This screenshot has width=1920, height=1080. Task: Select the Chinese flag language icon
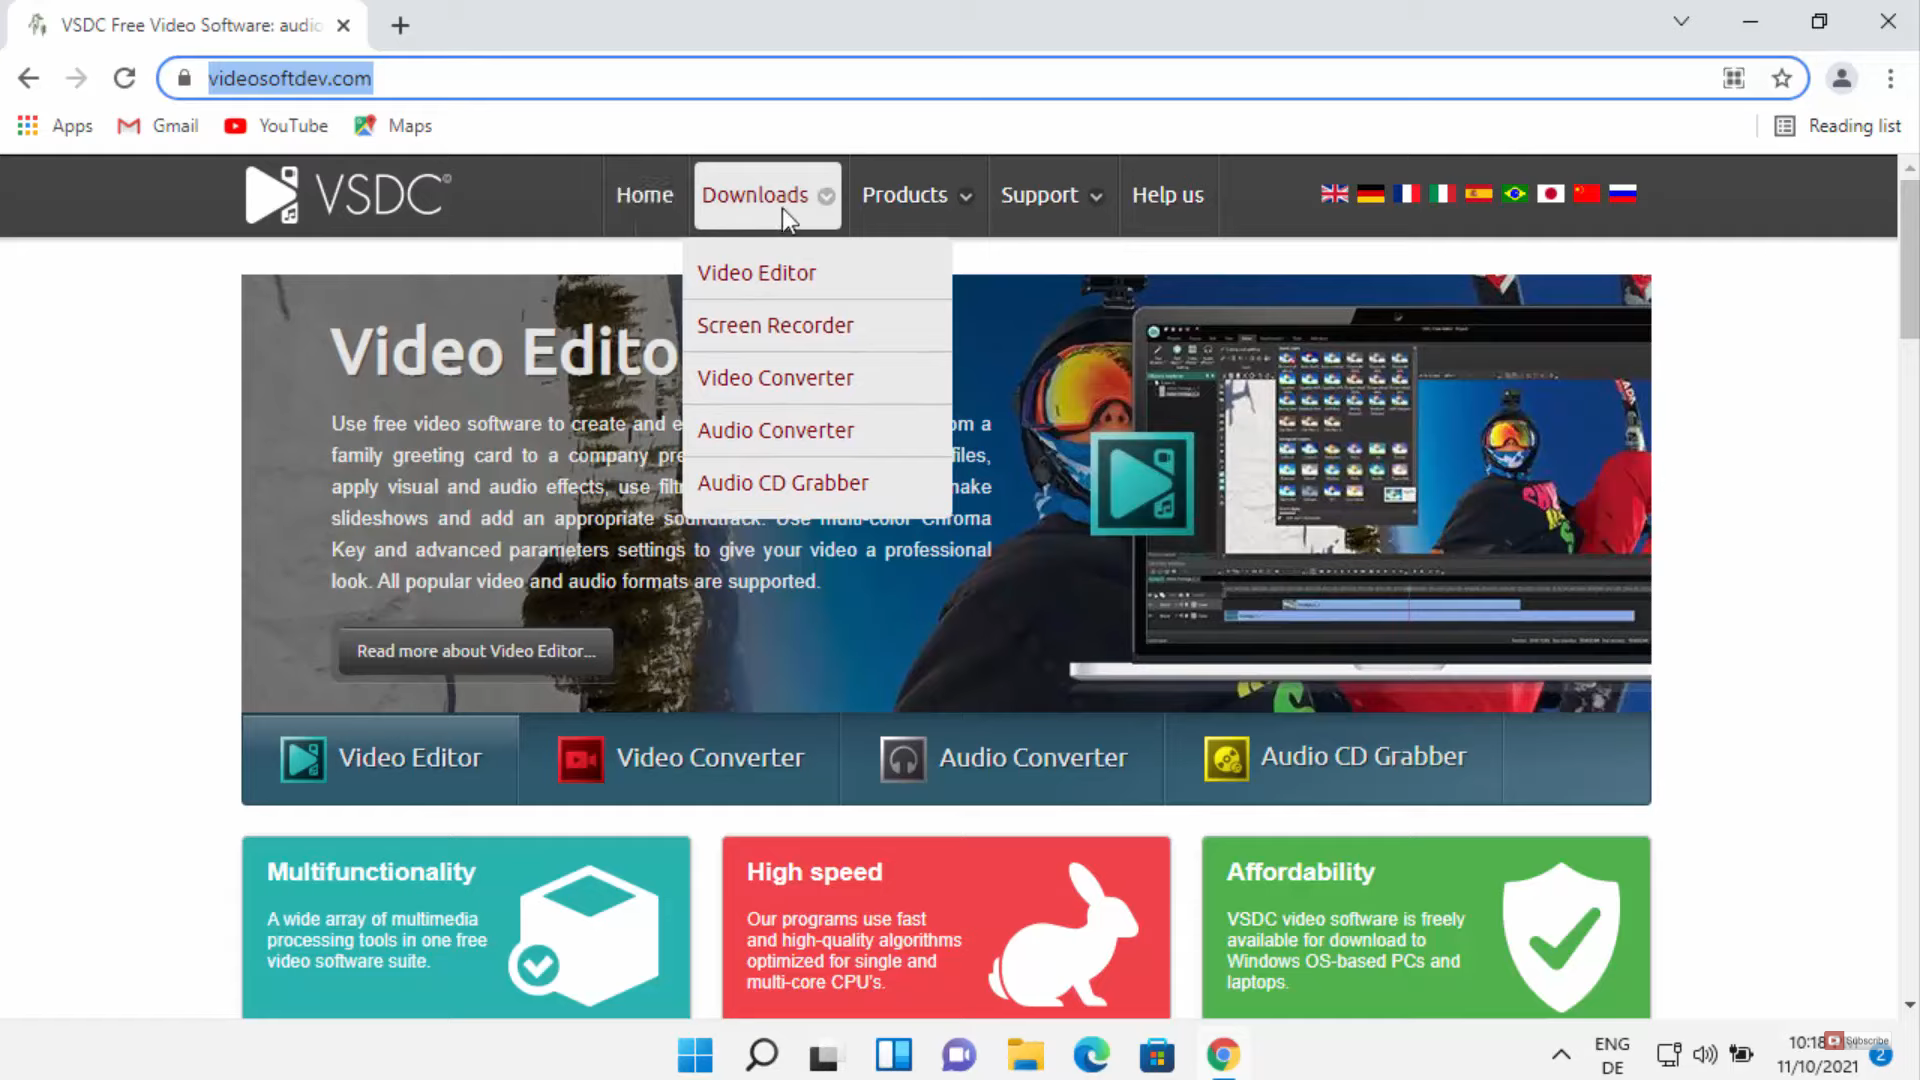tap(1586, 194)
